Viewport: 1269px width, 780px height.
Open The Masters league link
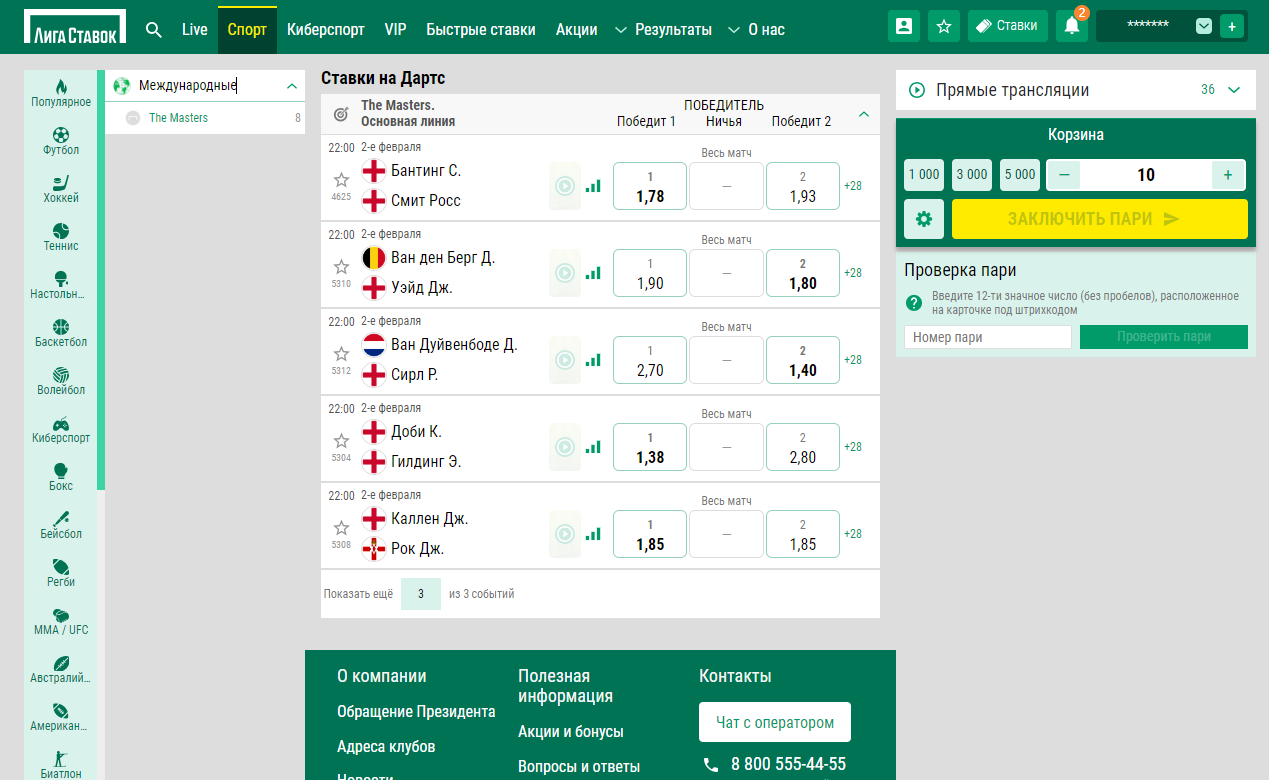pyautogui.click(x=178, y=118)
